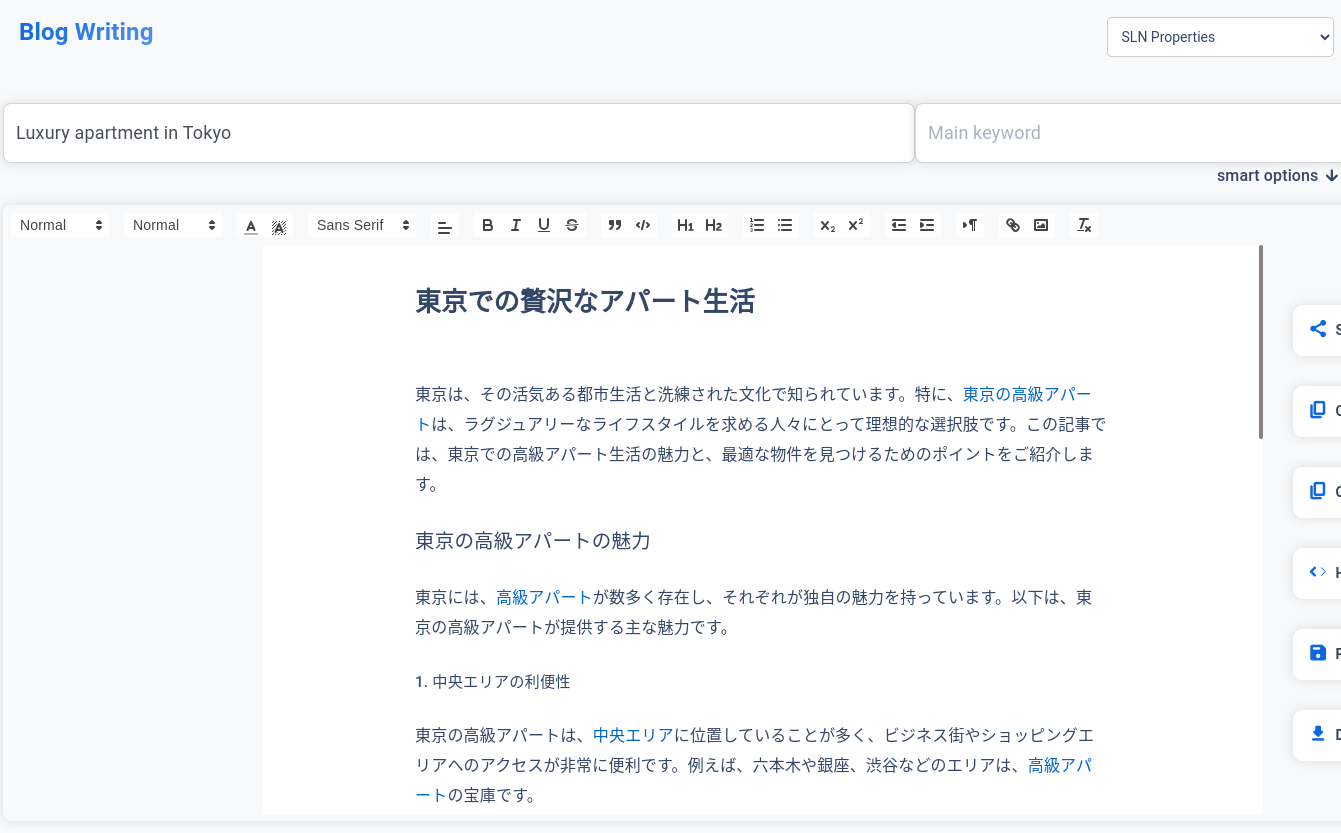1341x833 pixels.
Task: Click the Main keyword input field
Action: tap(1128, 133)
